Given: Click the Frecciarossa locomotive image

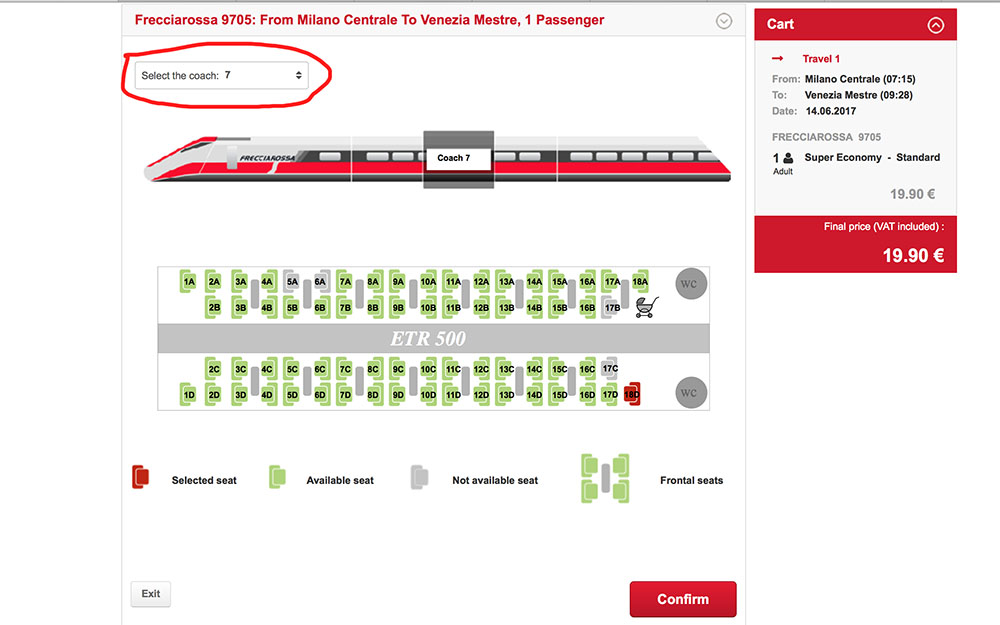Looking at the screenshot, I should 247,158.
